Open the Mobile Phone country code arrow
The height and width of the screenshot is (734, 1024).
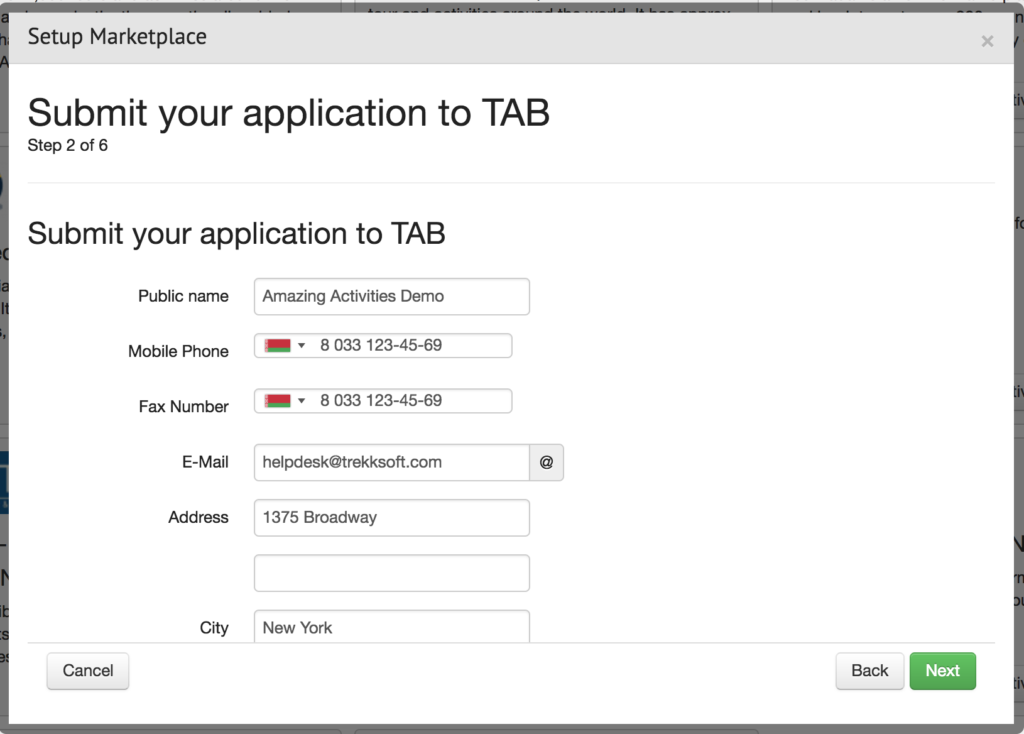click(302, 346)
